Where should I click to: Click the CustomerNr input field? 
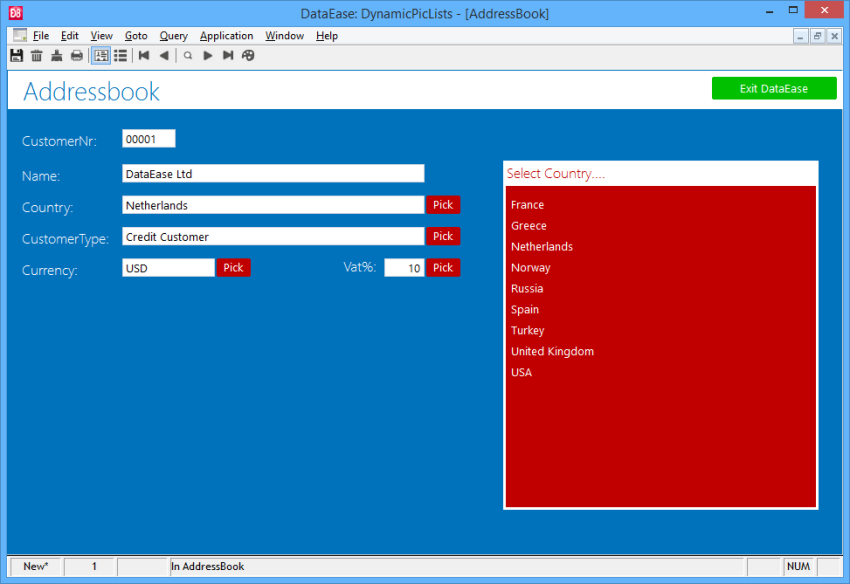[149, 139]
